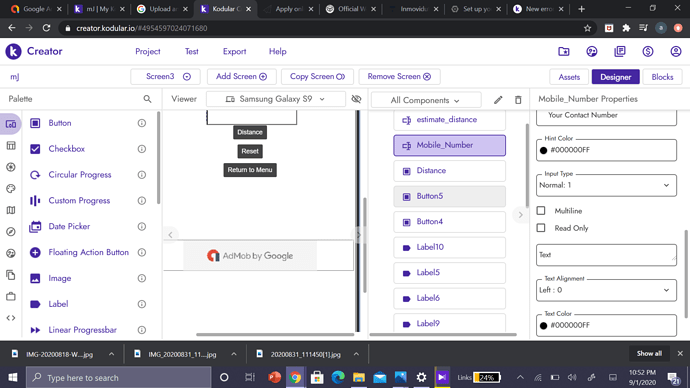This screenshot has width=690, height=388.
Task: Pick the Text Color black swatch
Action: (x=543, y=326)
